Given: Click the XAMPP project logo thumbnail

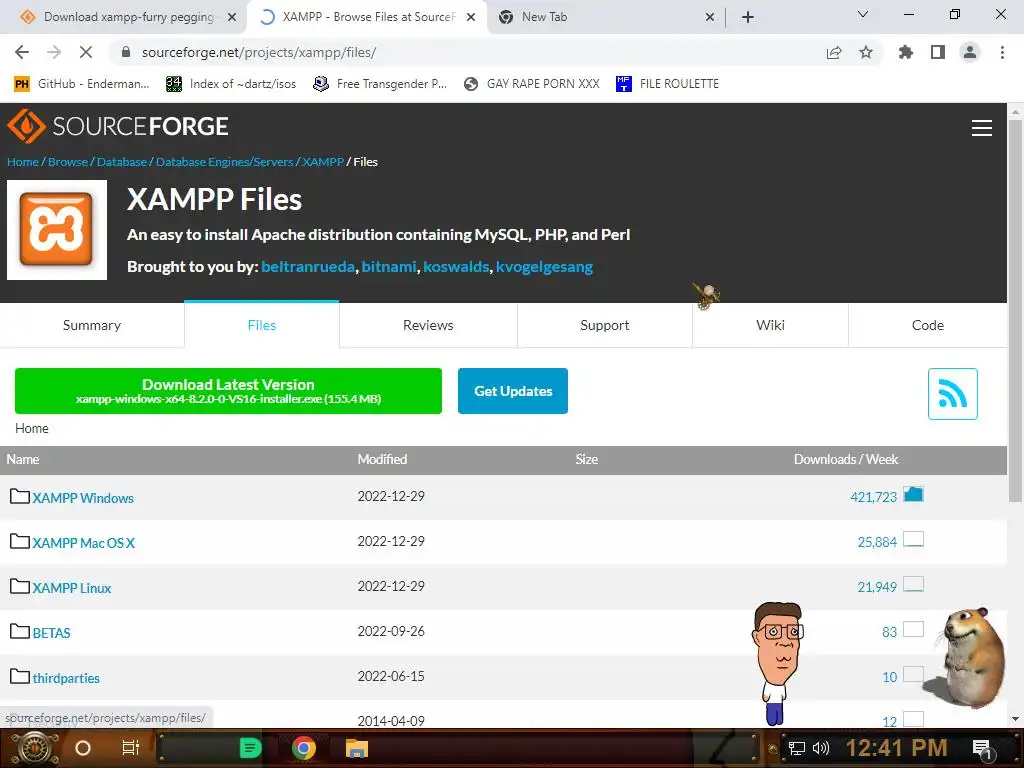Looking at the screenshot, I should click(x=57, y=230).
